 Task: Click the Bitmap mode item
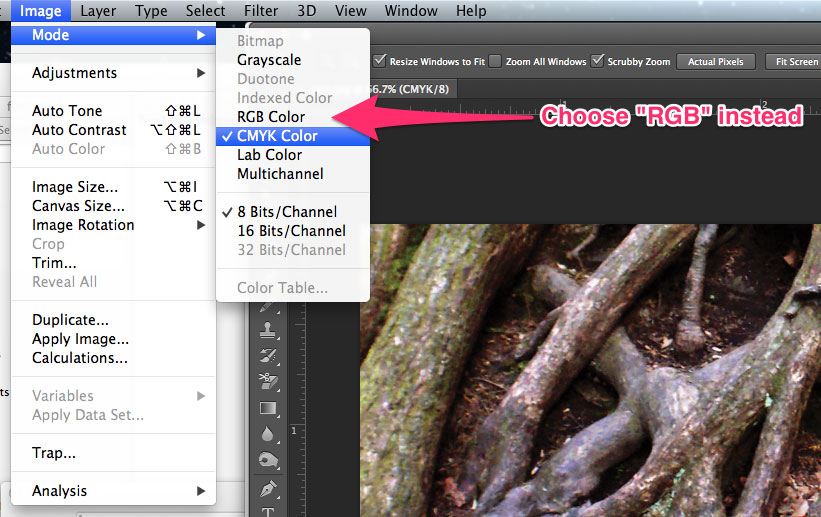[x=293, y=41]
